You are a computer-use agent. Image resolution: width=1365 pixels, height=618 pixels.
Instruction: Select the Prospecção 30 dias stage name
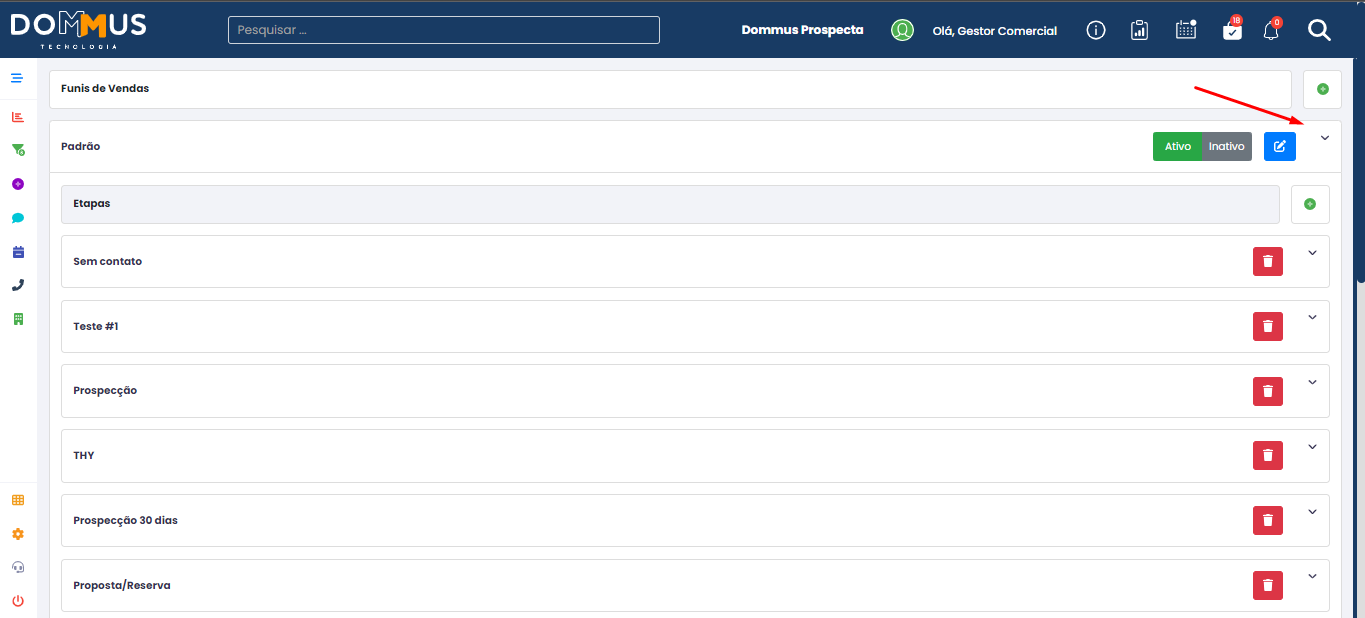(126, 521)
